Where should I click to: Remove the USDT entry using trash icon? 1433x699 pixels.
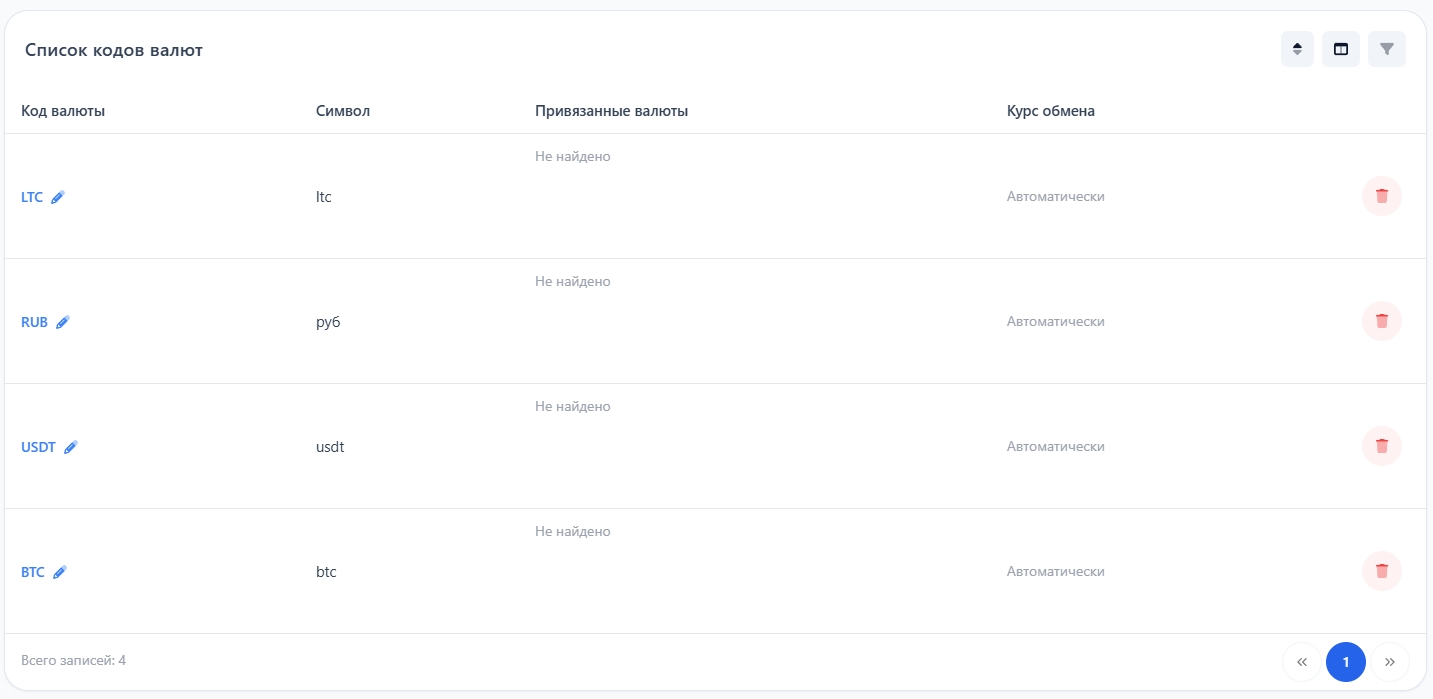(1381, 446)
